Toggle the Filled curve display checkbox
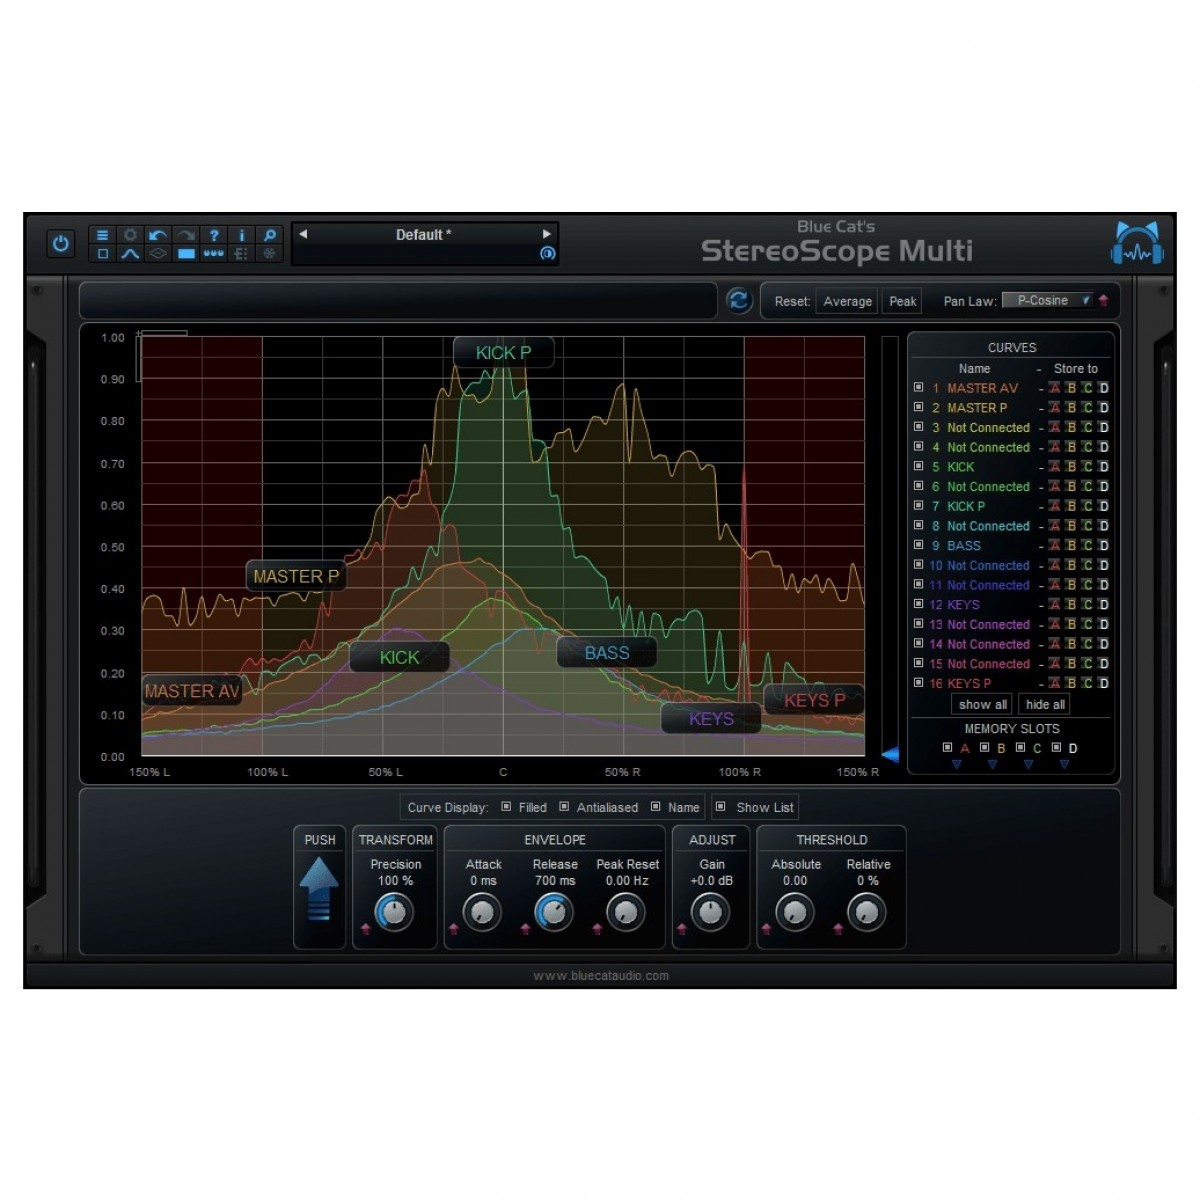The height and width of the screenshot is (1200, 1200). click(506, 807)
